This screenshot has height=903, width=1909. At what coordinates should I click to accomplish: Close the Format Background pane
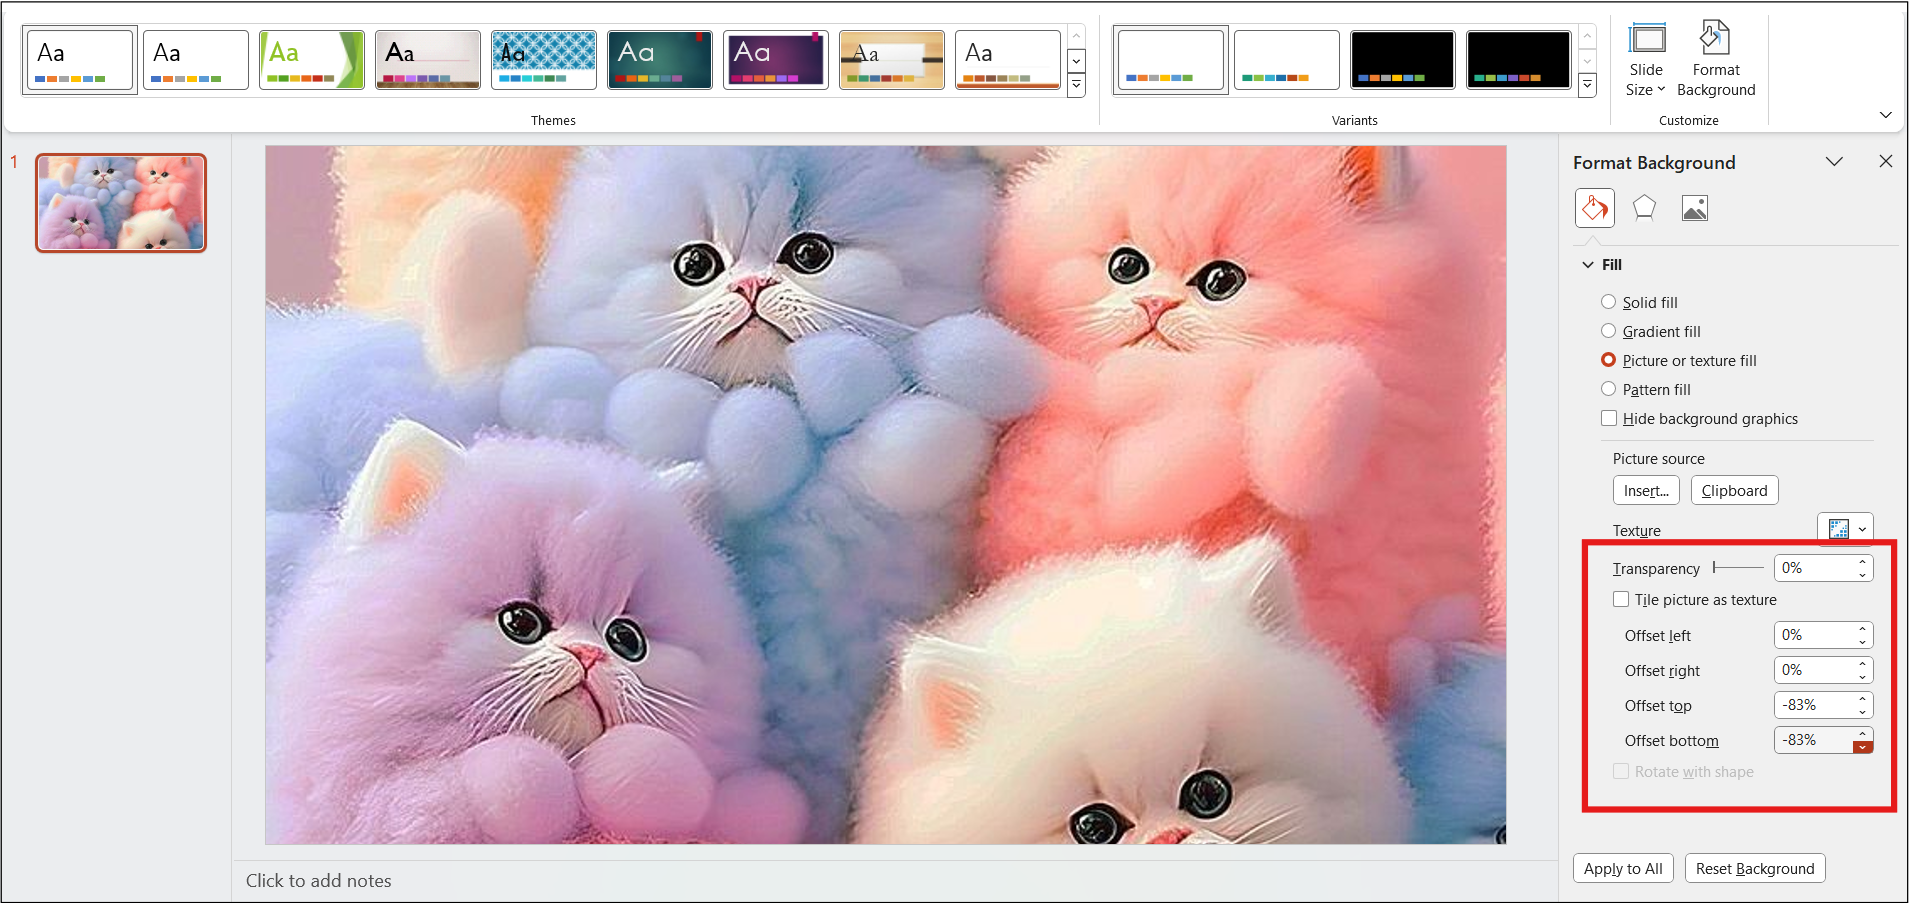[1886, 161]
